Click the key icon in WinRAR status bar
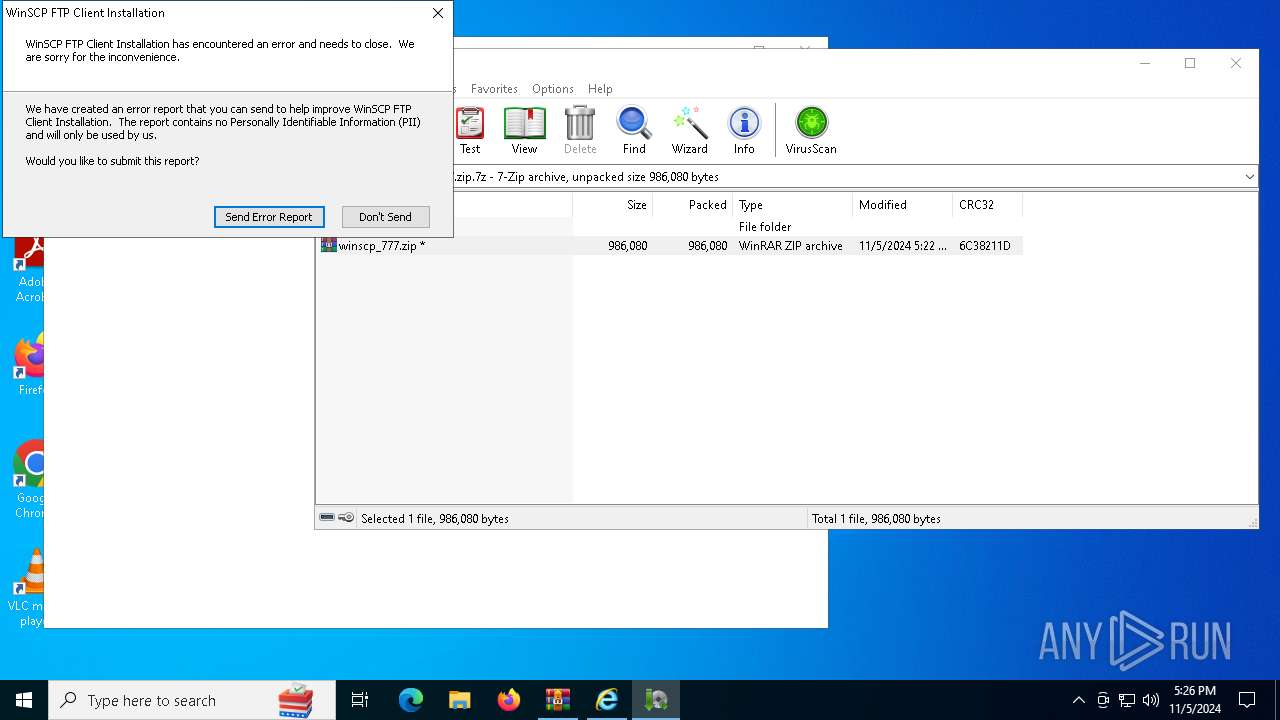1280x720 pixels. (346, 518)
